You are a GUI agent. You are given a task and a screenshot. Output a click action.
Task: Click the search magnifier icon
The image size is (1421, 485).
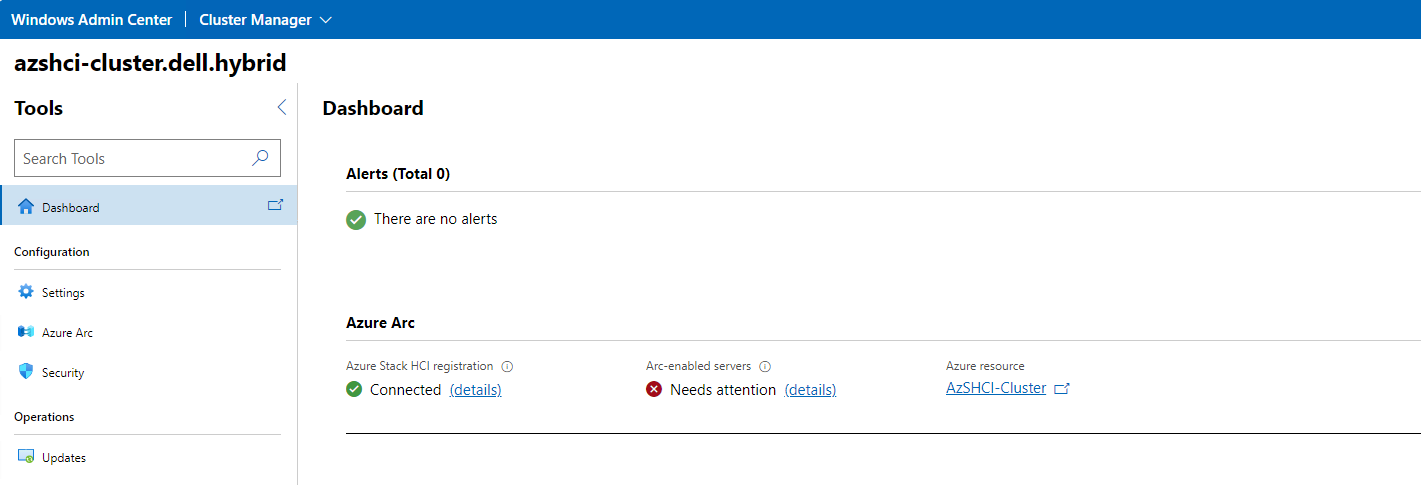[260, 158]
